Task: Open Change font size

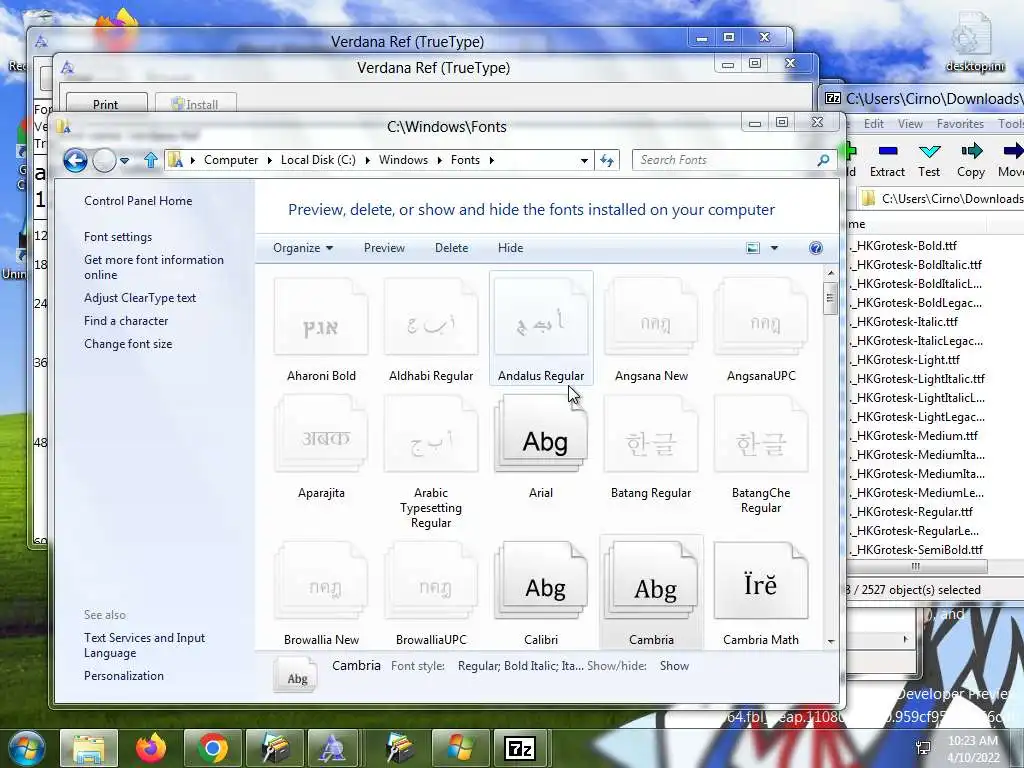Action: (128, 344)
